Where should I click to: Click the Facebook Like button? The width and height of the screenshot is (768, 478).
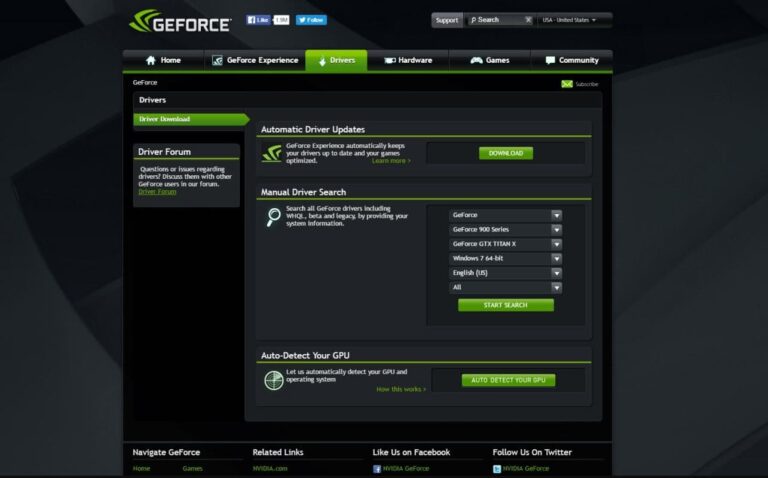[260, 20]
